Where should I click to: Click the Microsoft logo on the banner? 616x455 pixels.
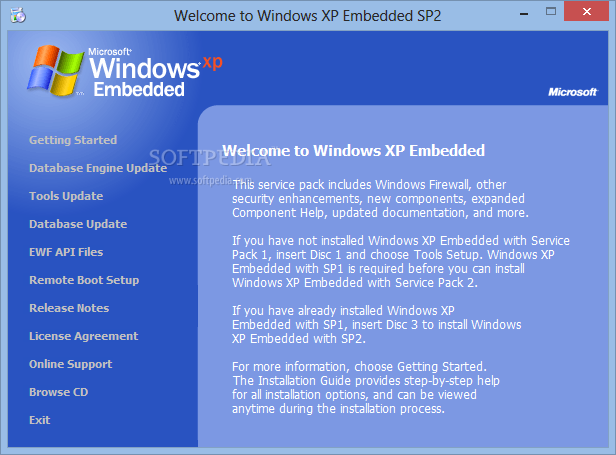[572, 92]
